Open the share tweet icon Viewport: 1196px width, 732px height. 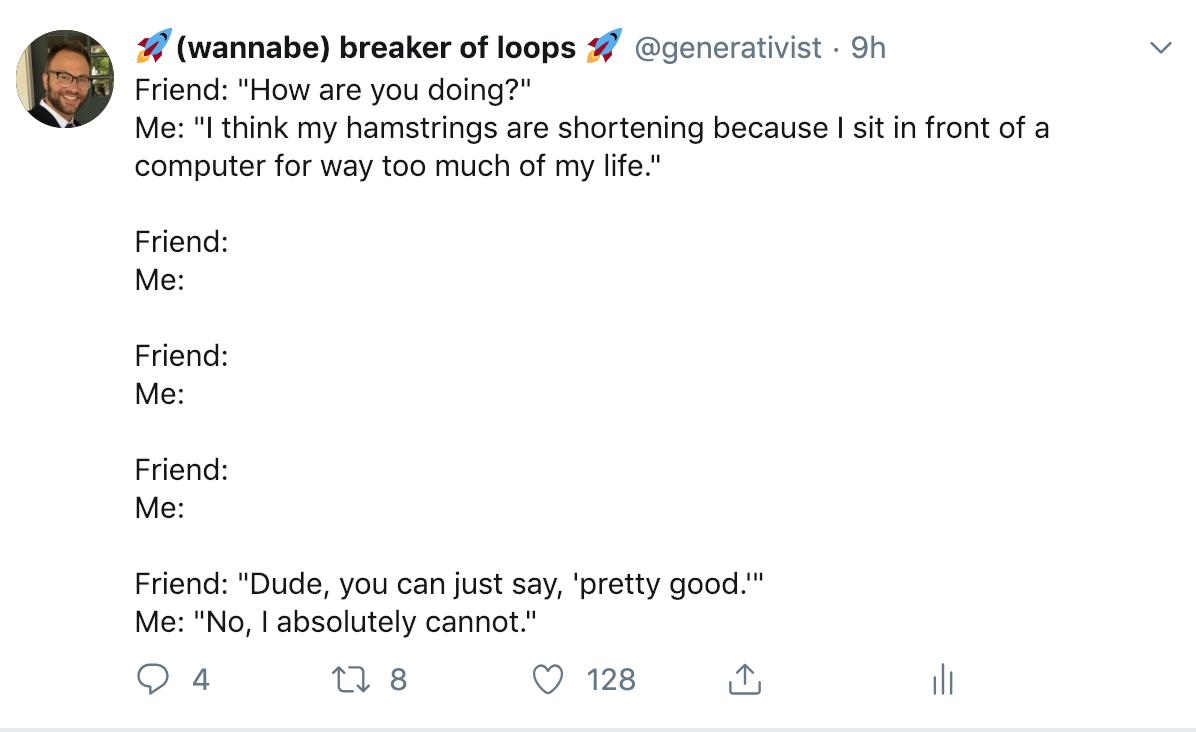[742, 680]
